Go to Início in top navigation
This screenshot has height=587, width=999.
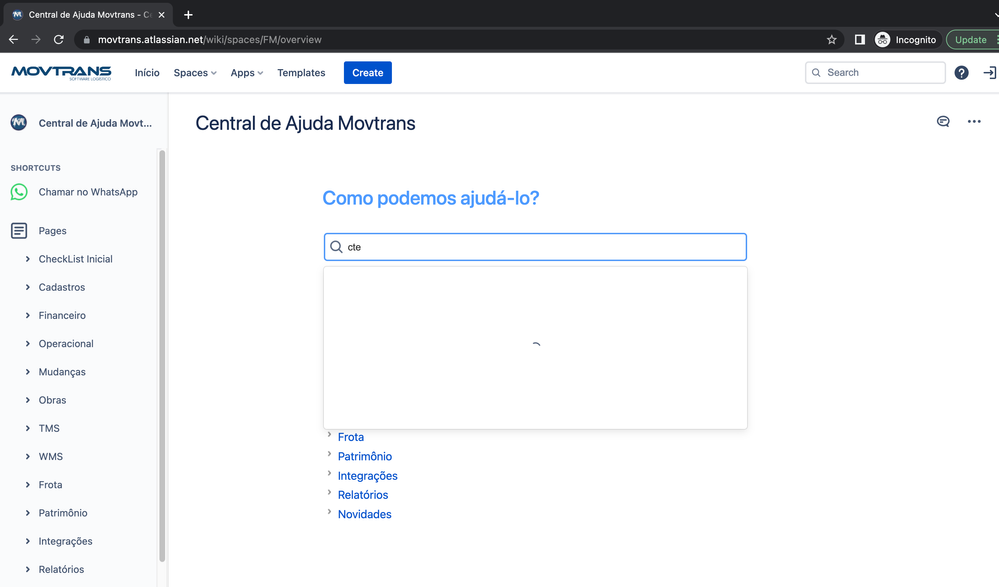click(x=147, y=73)
